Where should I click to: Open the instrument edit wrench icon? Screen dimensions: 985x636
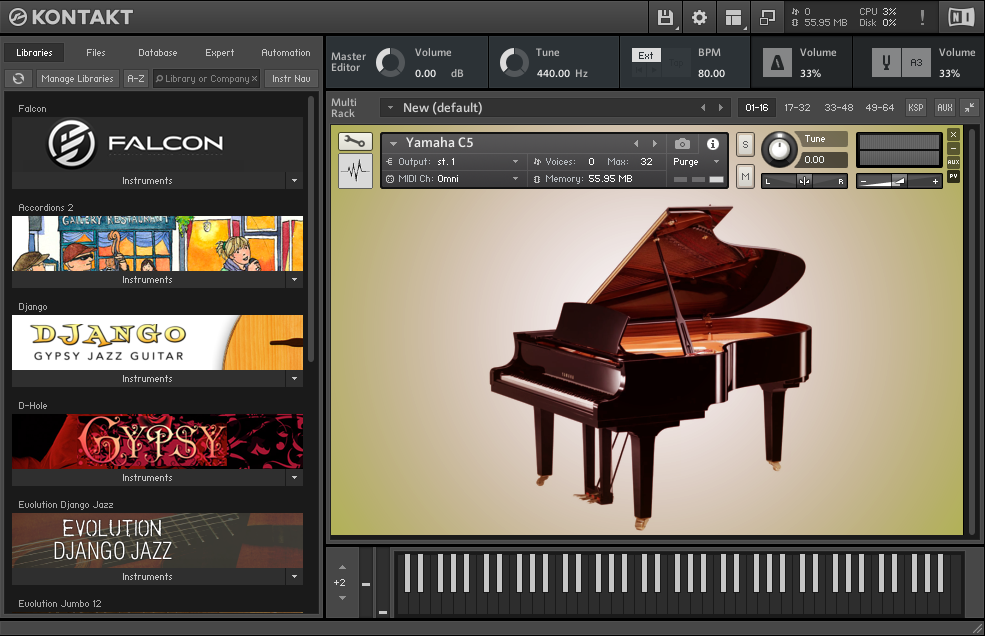point(355,141)
